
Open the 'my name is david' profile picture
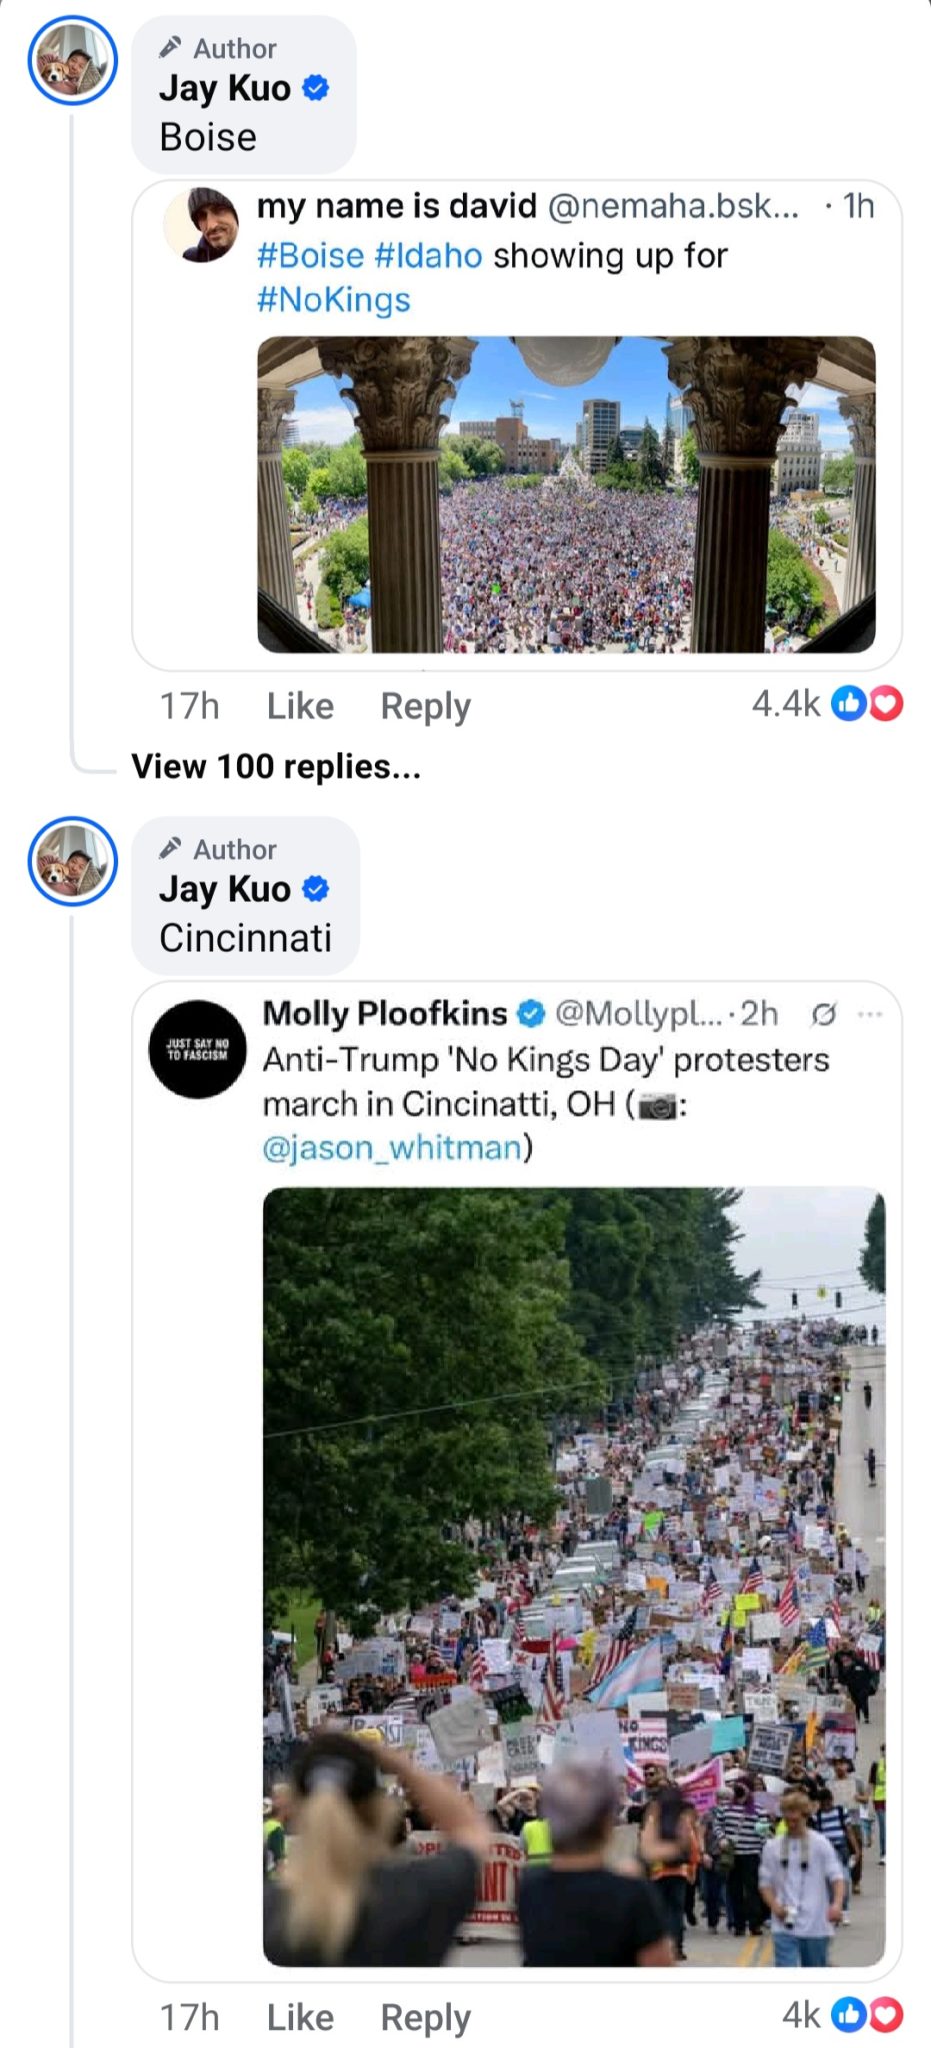[x=202, y=225]
